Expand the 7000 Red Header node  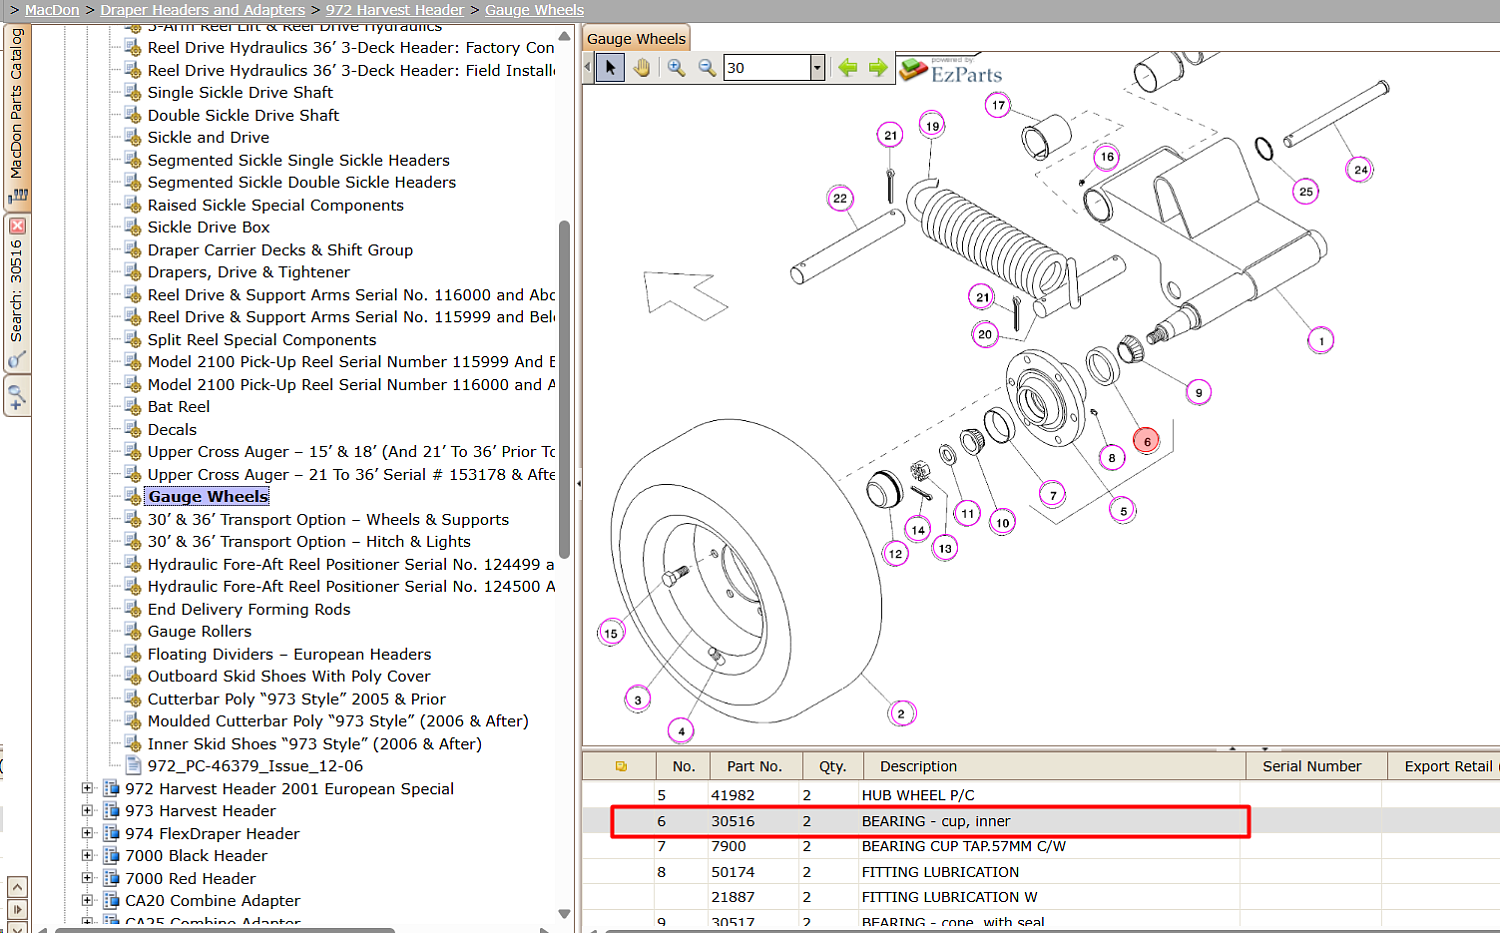tap(87, 878)
